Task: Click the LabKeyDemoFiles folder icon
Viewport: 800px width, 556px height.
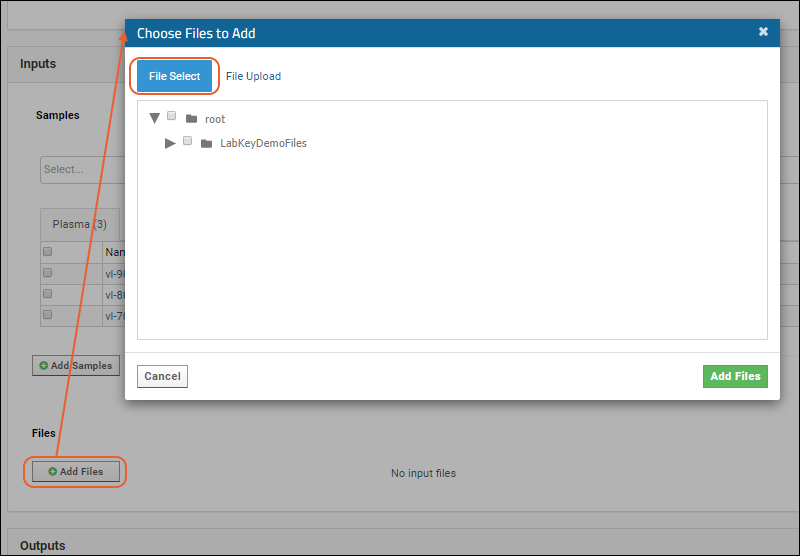Action: (x=207, y=144)
